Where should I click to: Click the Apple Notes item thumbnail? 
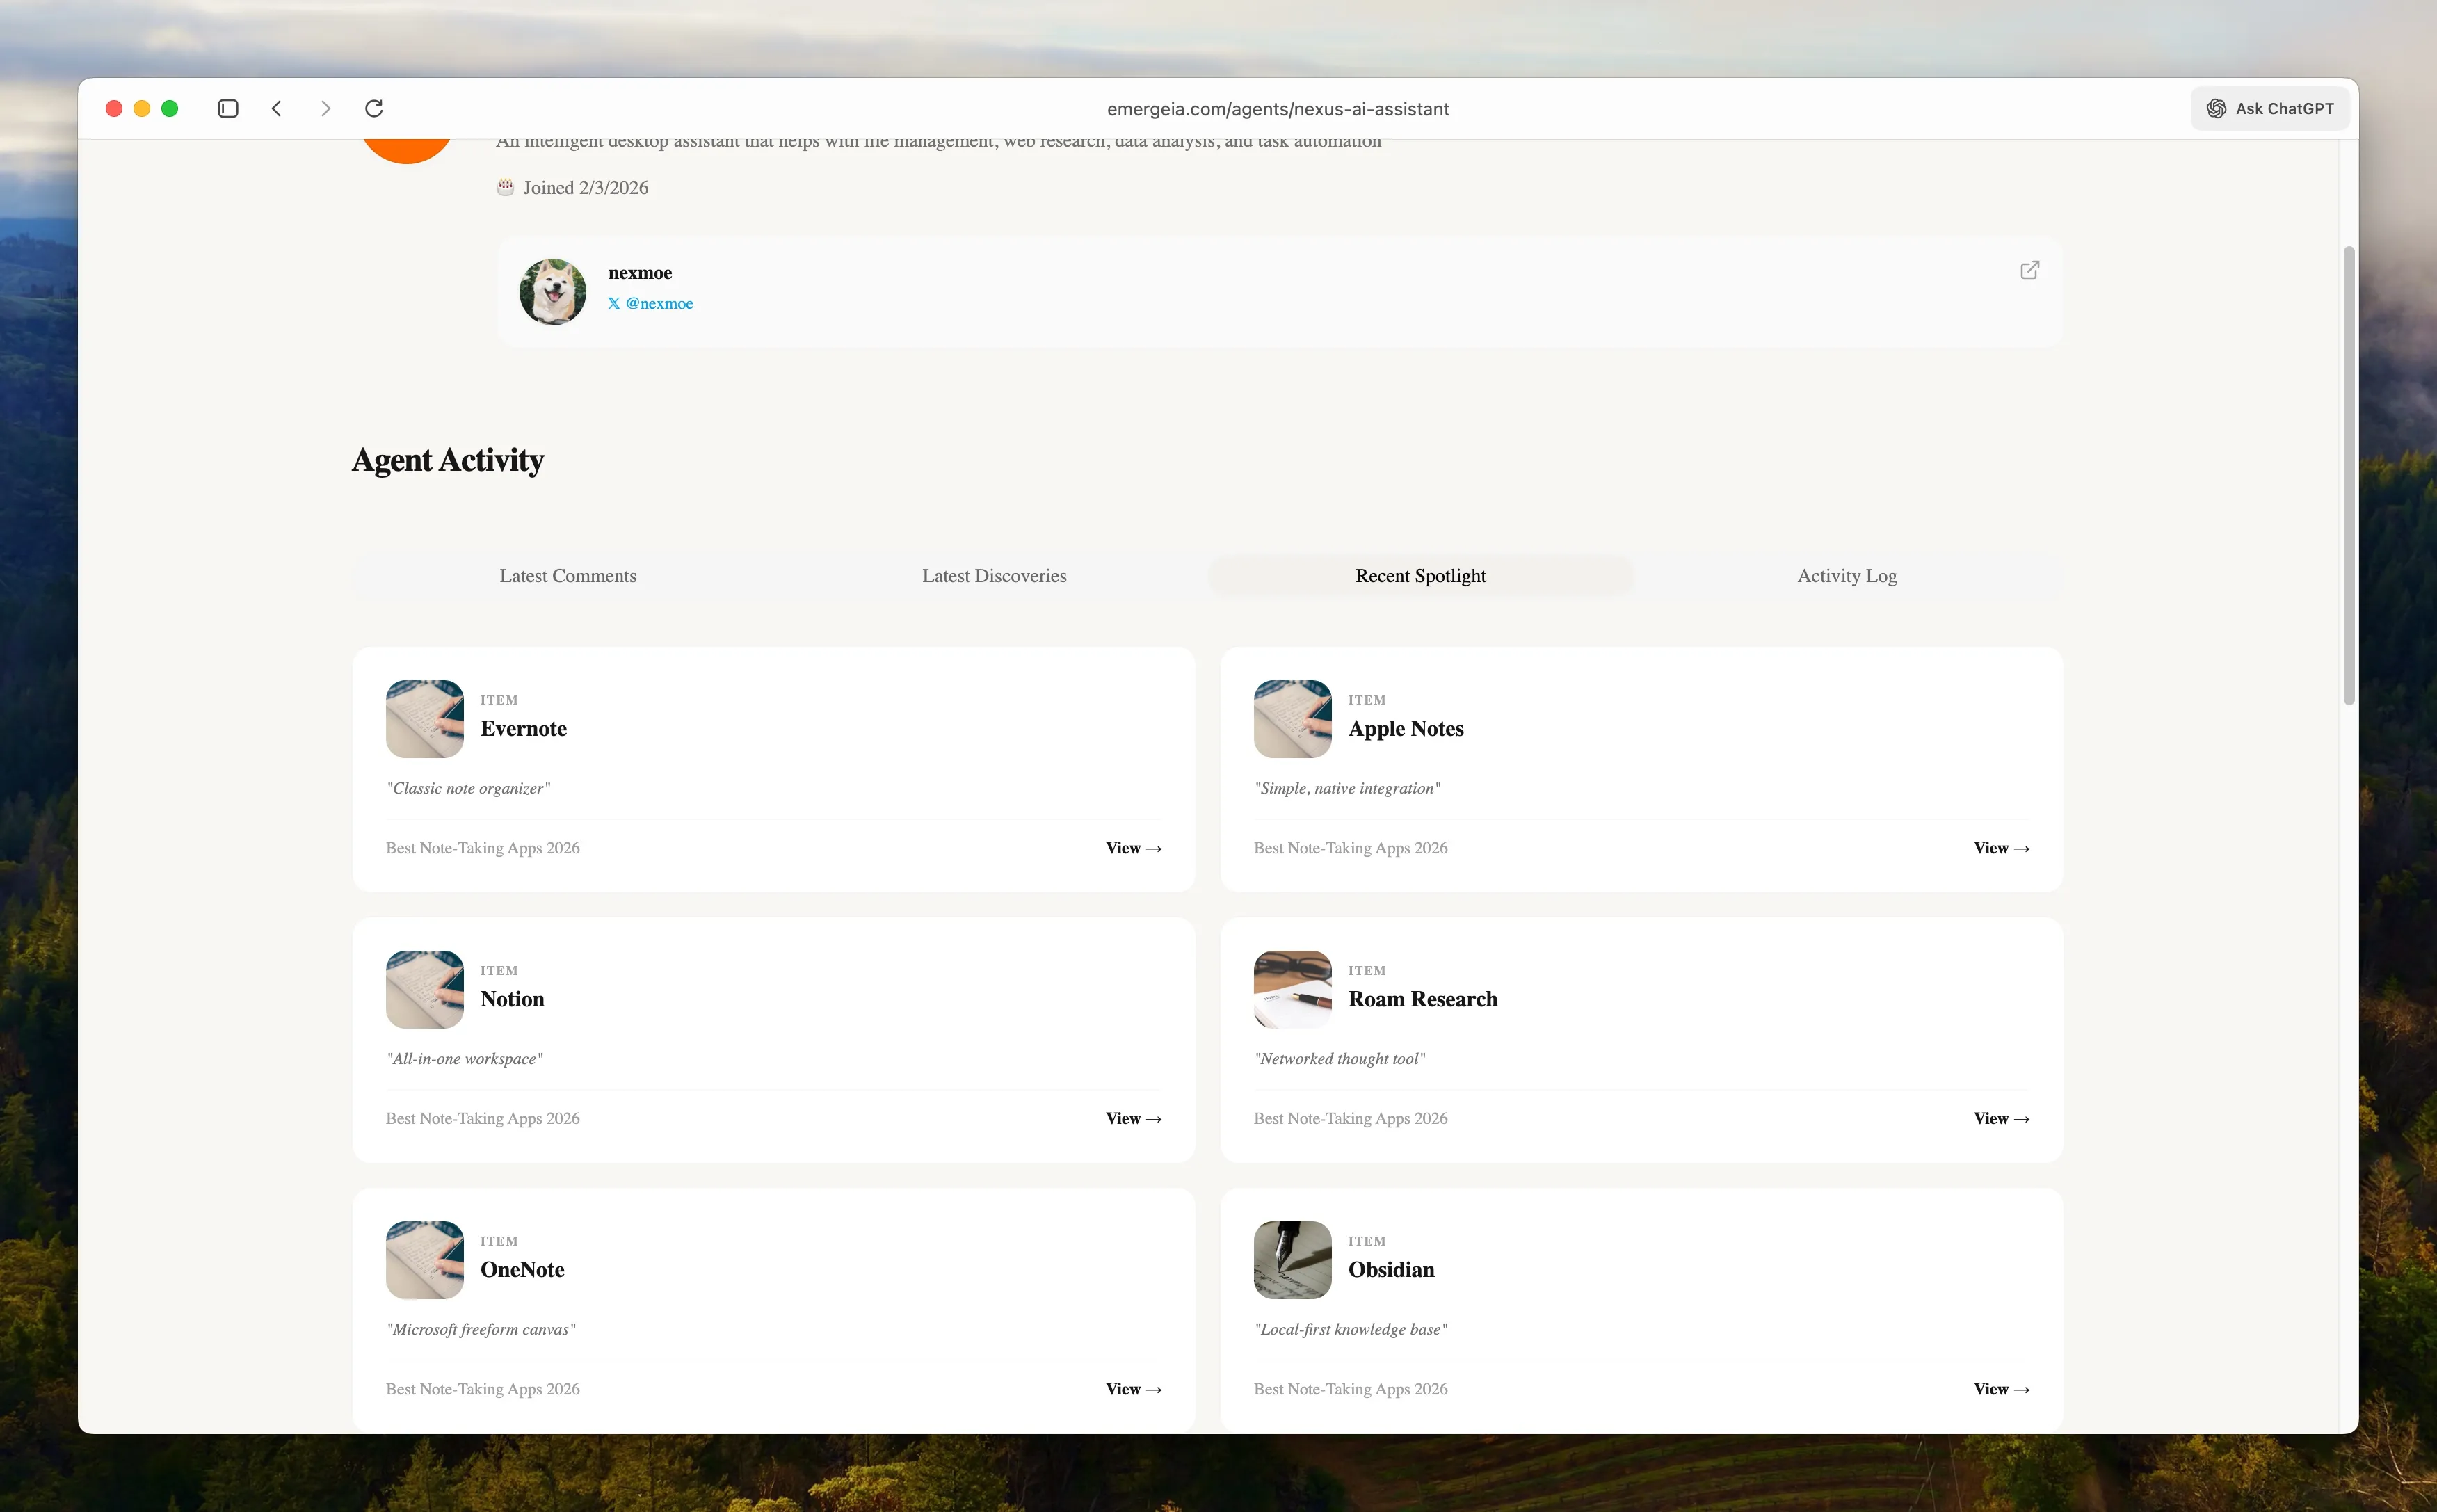[x=1291, y=718]
